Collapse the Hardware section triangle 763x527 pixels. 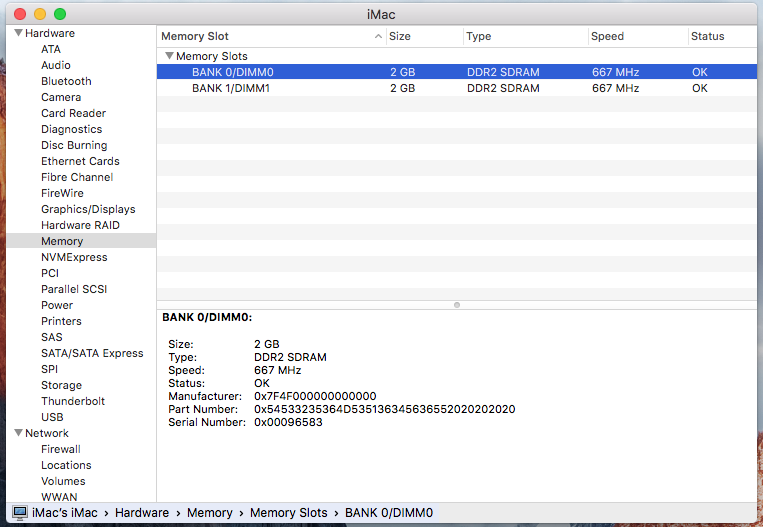[x=18, y=33]
